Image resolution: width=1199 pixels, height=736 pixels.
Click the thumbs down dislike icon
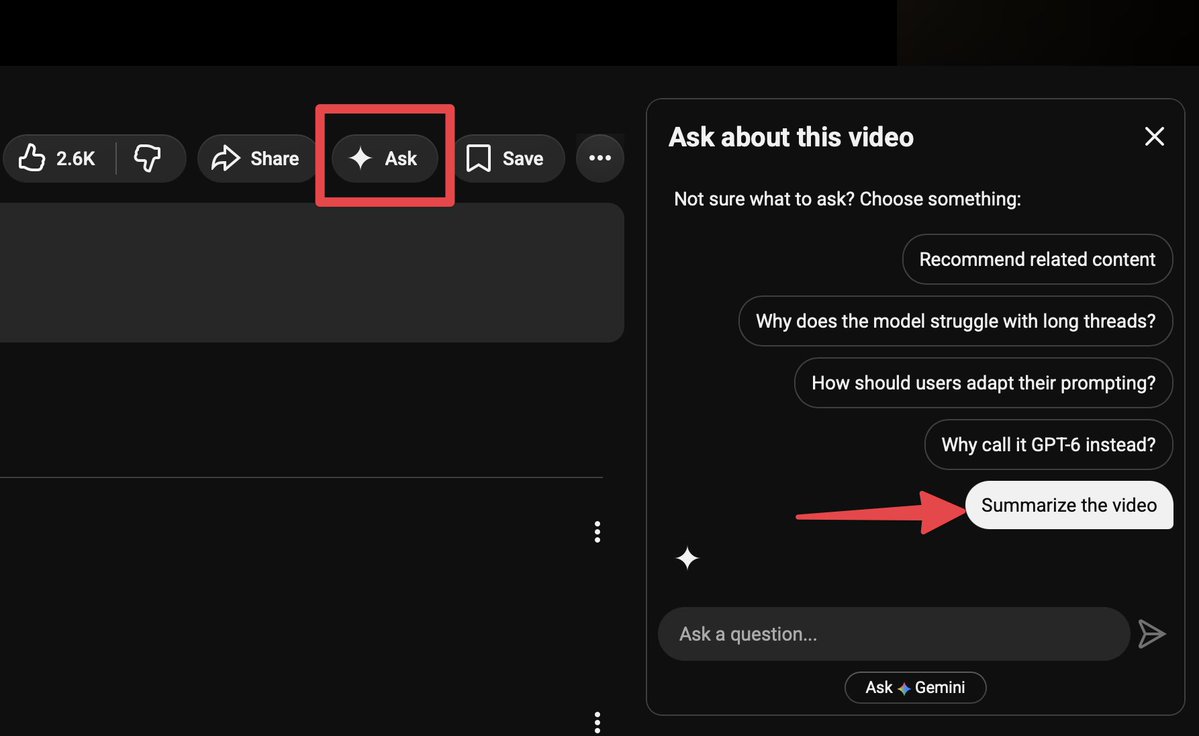click(148, 158)
